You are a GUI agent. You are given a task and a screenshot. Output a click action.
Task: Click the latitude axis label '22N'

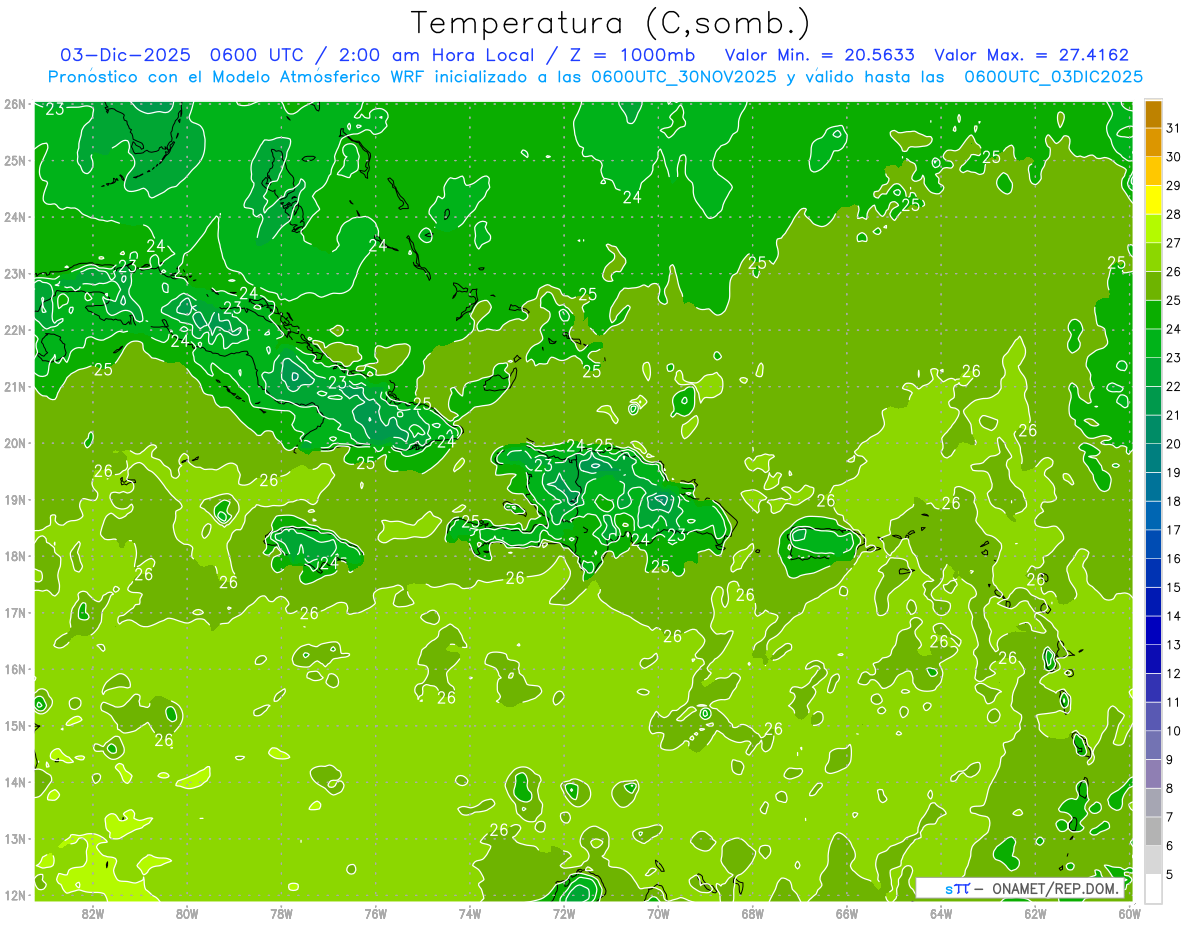(x=14, y=330)
